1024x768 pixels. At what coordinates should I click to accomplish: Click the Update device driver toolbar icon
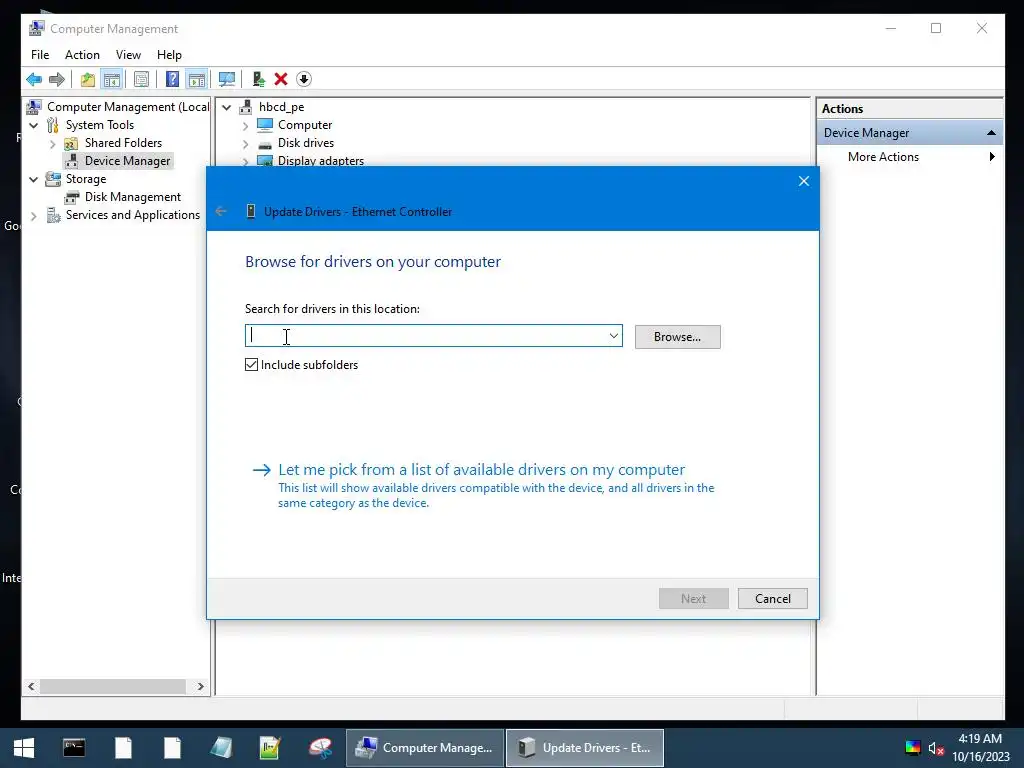(259, 80)
